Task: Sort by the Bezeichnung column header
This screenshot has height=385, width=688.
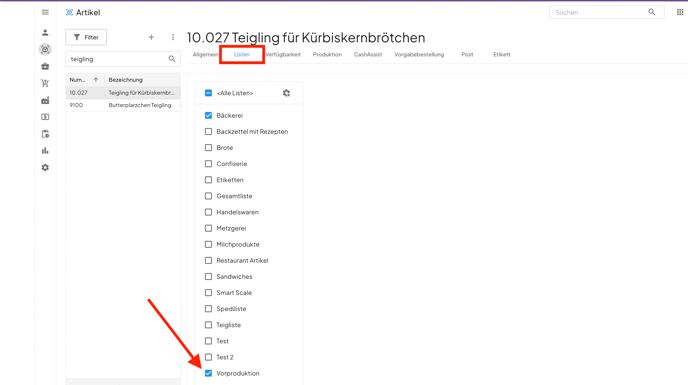Action: click(125, 80)
